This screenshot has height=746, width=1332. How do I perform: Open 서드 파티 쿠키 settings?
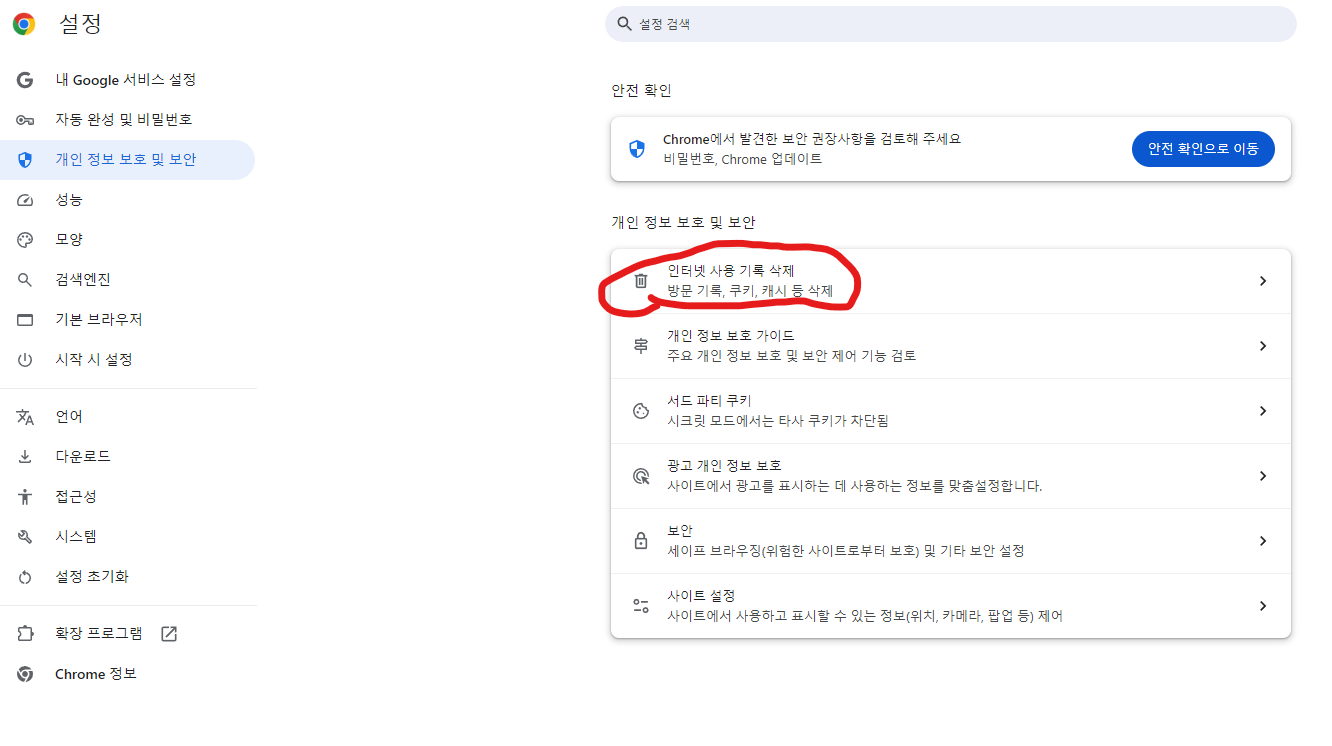951,411
